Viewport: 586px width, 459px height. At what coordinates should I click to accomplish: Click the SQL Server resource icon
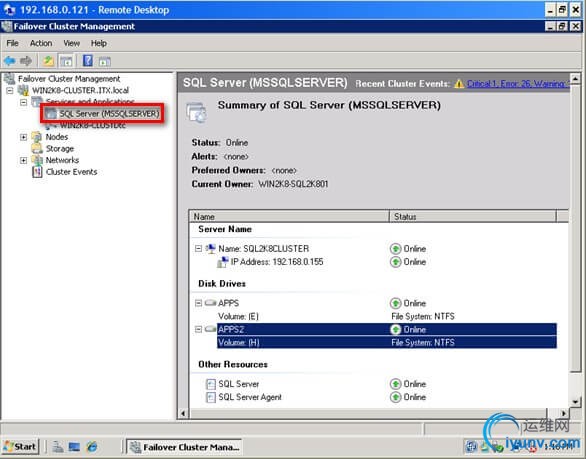(211, 384)
